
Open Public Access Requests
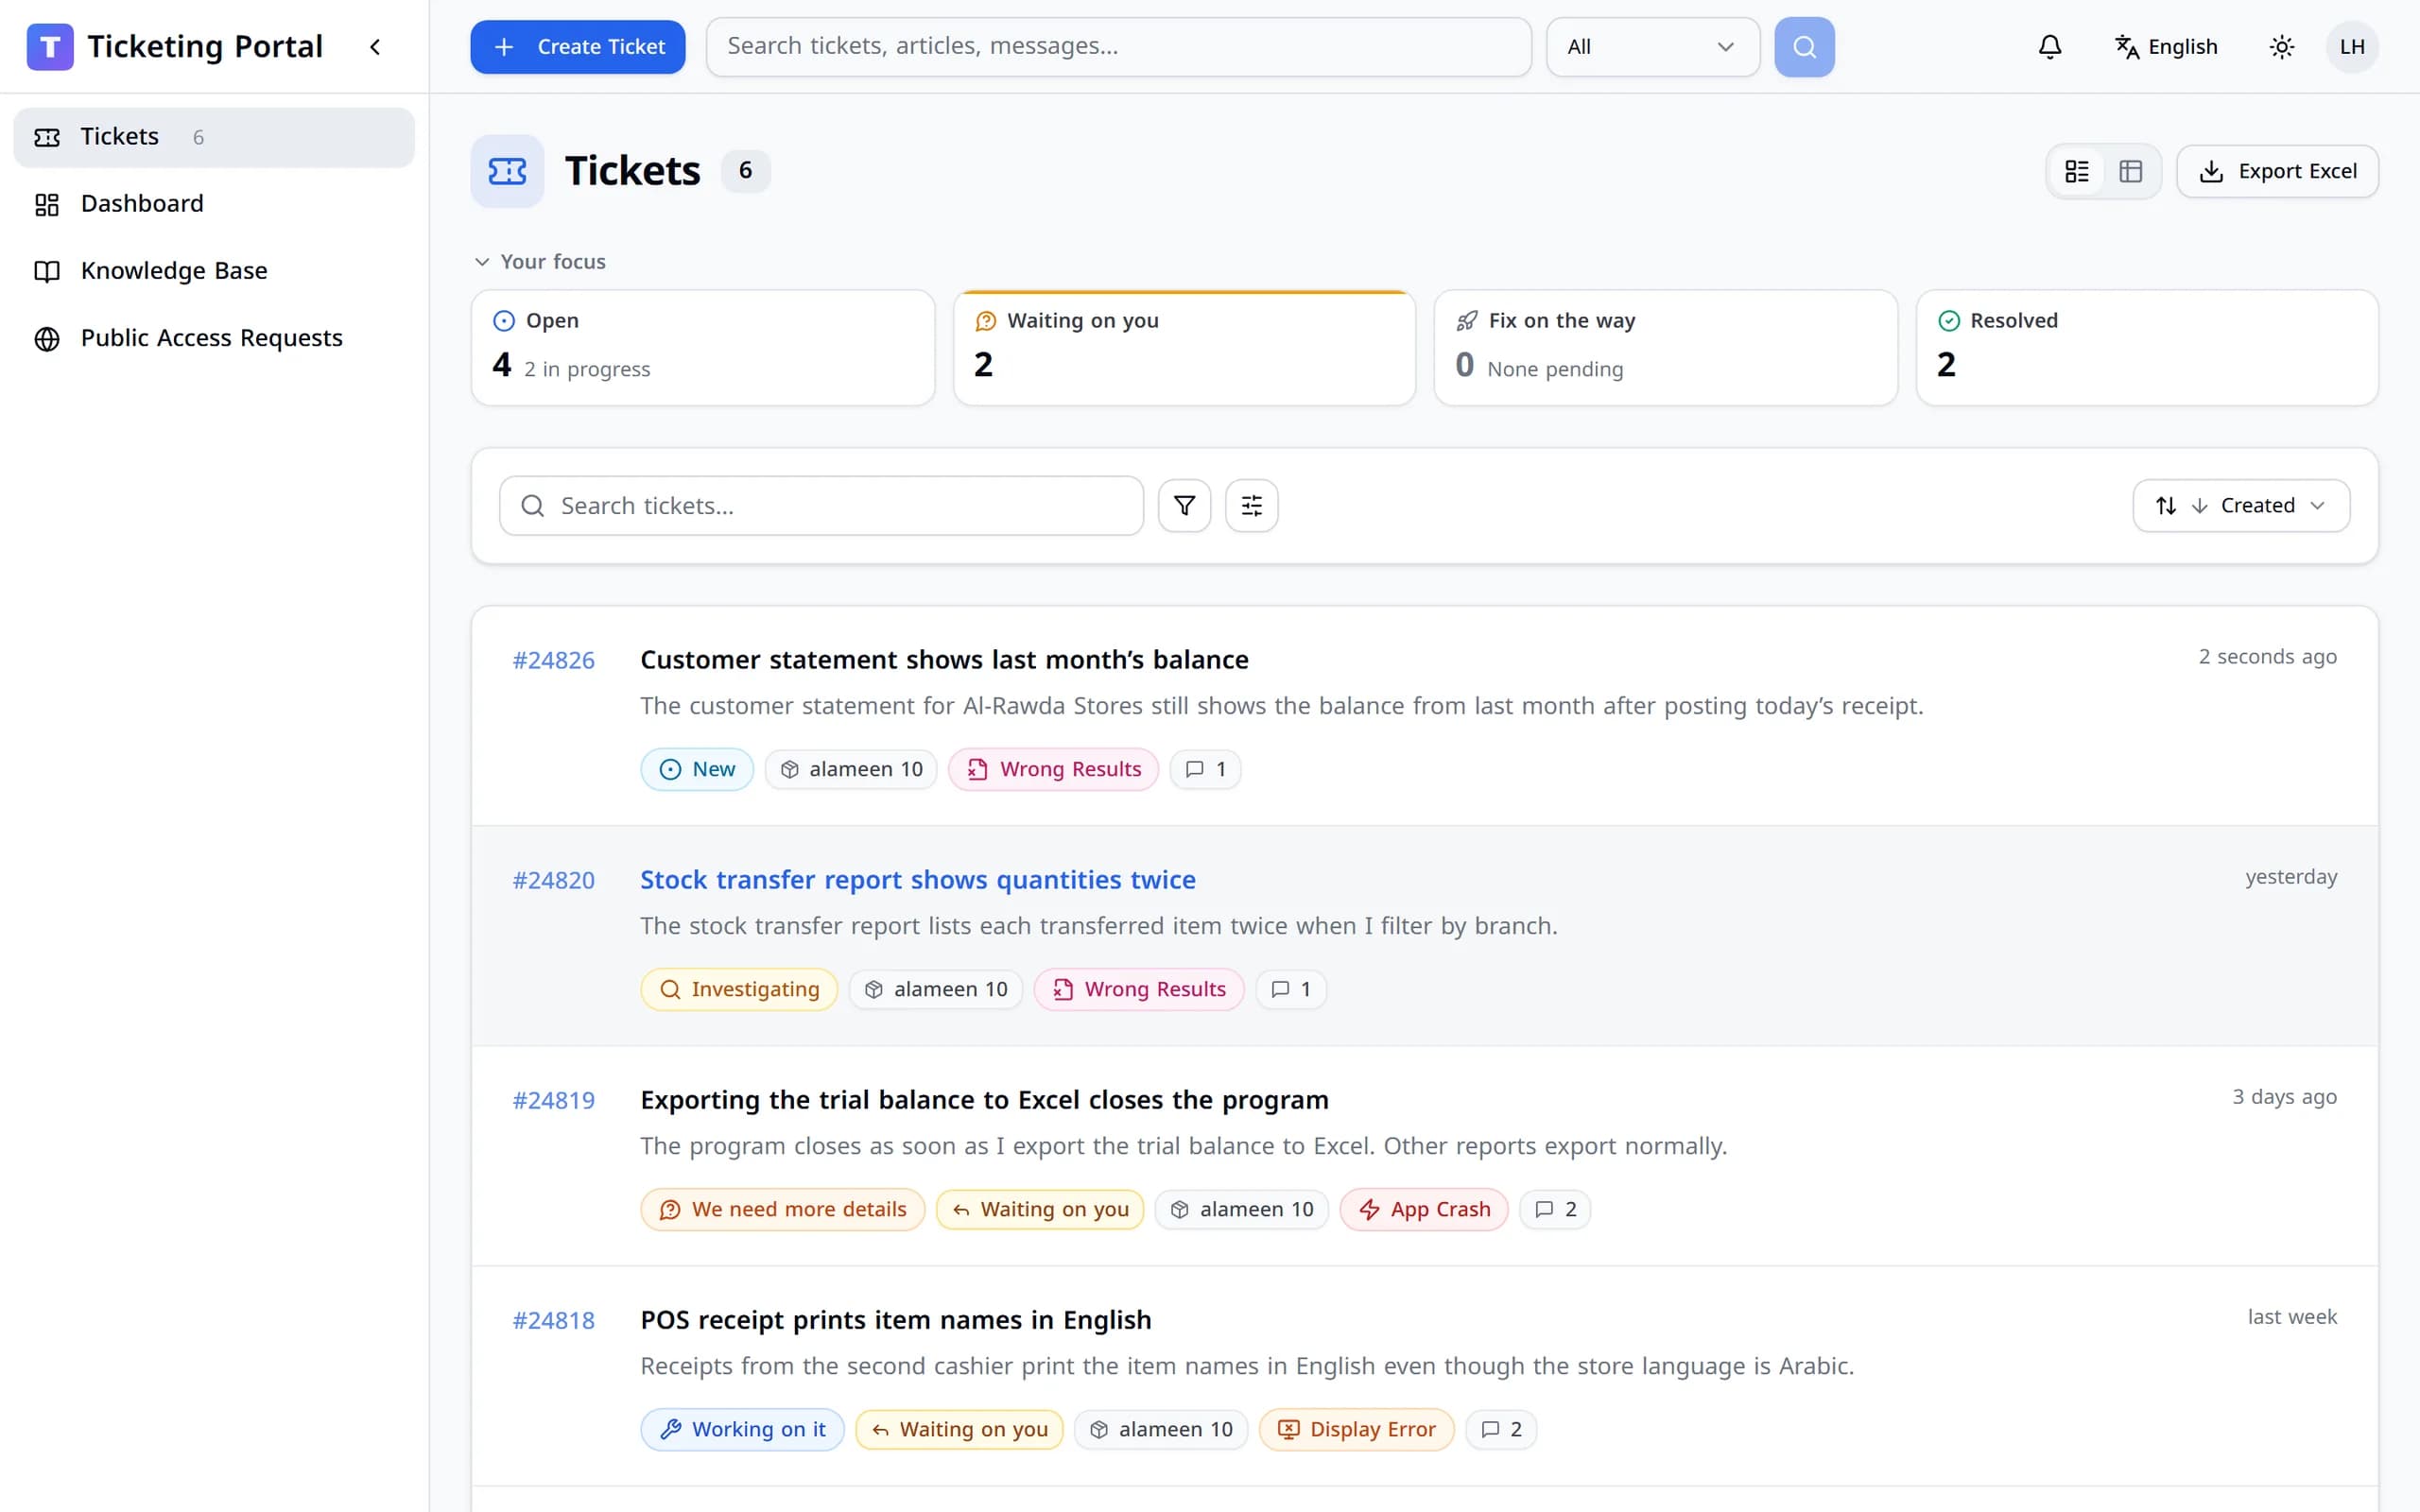(214, 338)
